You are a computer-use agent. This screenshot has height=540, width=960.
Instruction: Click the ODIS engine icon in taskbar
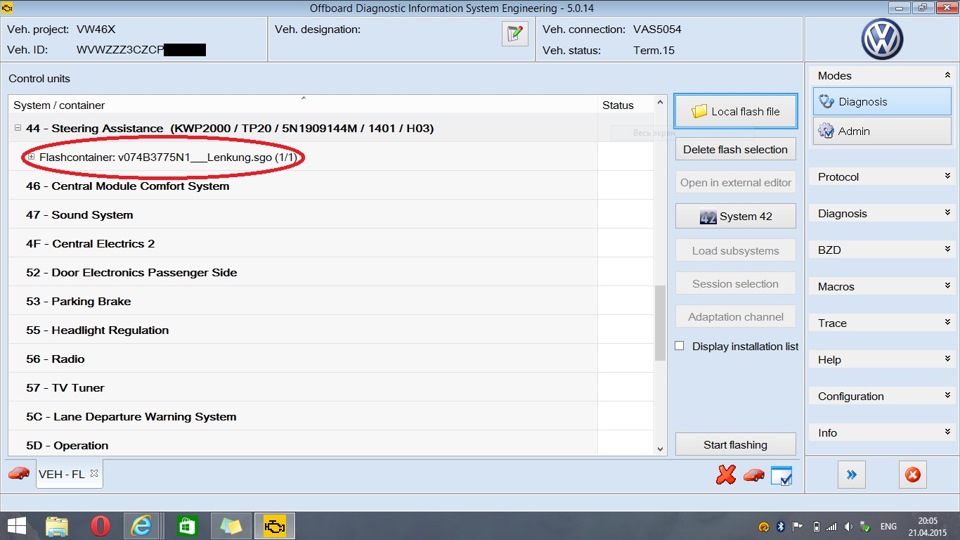point(274,526)
